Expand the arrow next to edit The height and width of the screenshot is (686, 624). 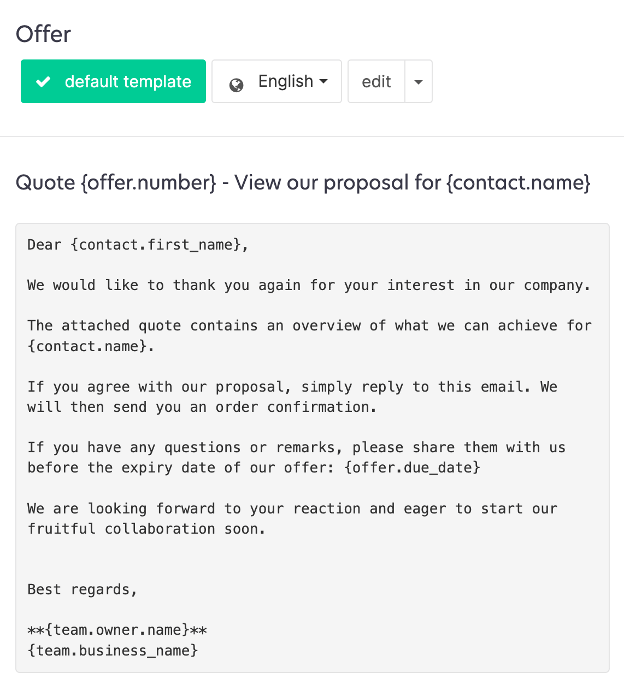click(418, 83)
